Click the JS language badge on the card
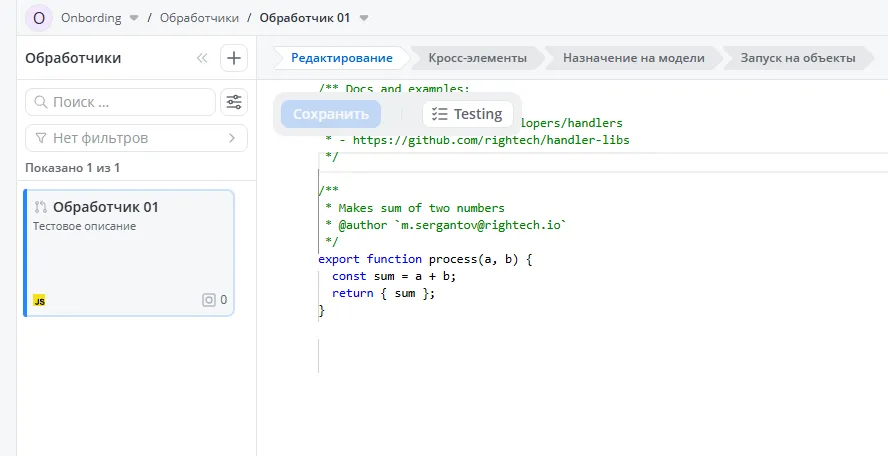 click(39, 300)
